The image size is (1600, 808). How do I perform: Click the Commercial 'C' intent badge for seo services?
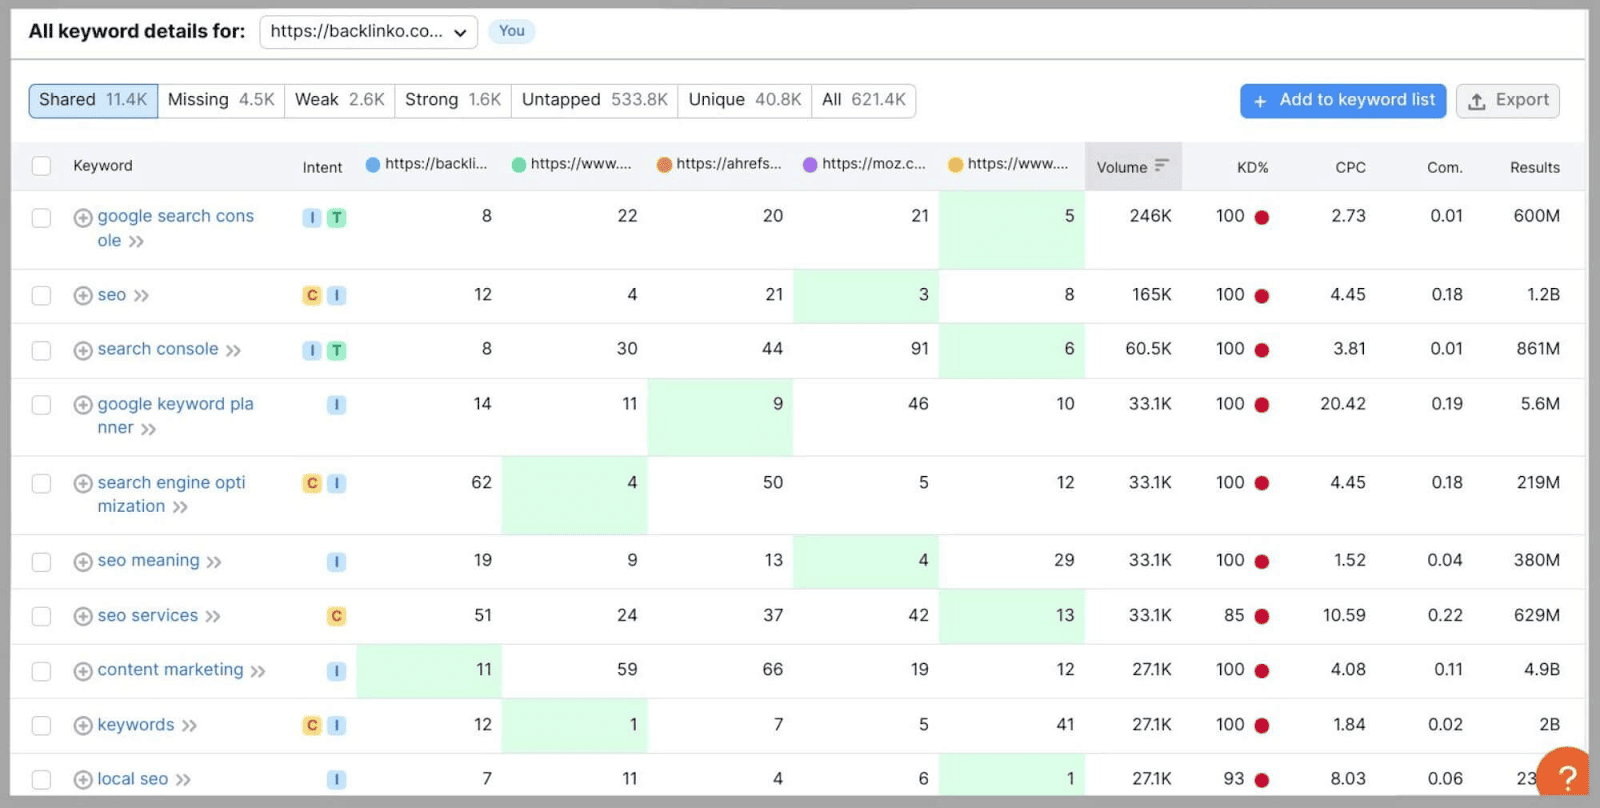tap(336, 616)
